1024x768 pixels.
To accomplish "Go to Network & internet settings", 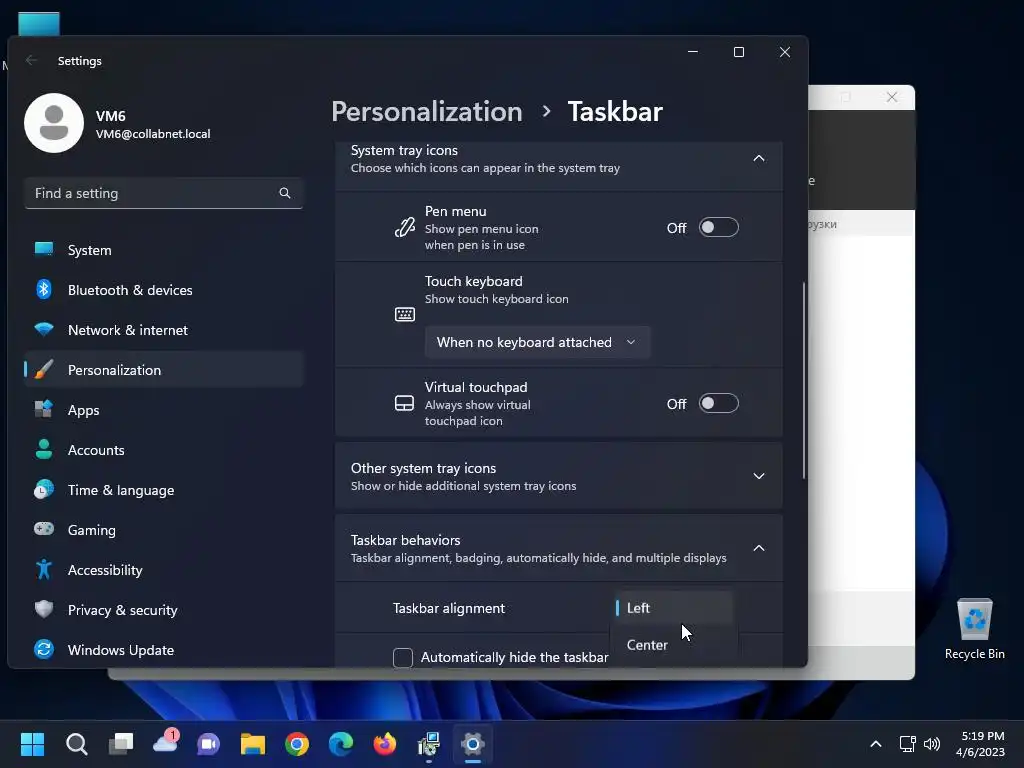I will point(164,330).
